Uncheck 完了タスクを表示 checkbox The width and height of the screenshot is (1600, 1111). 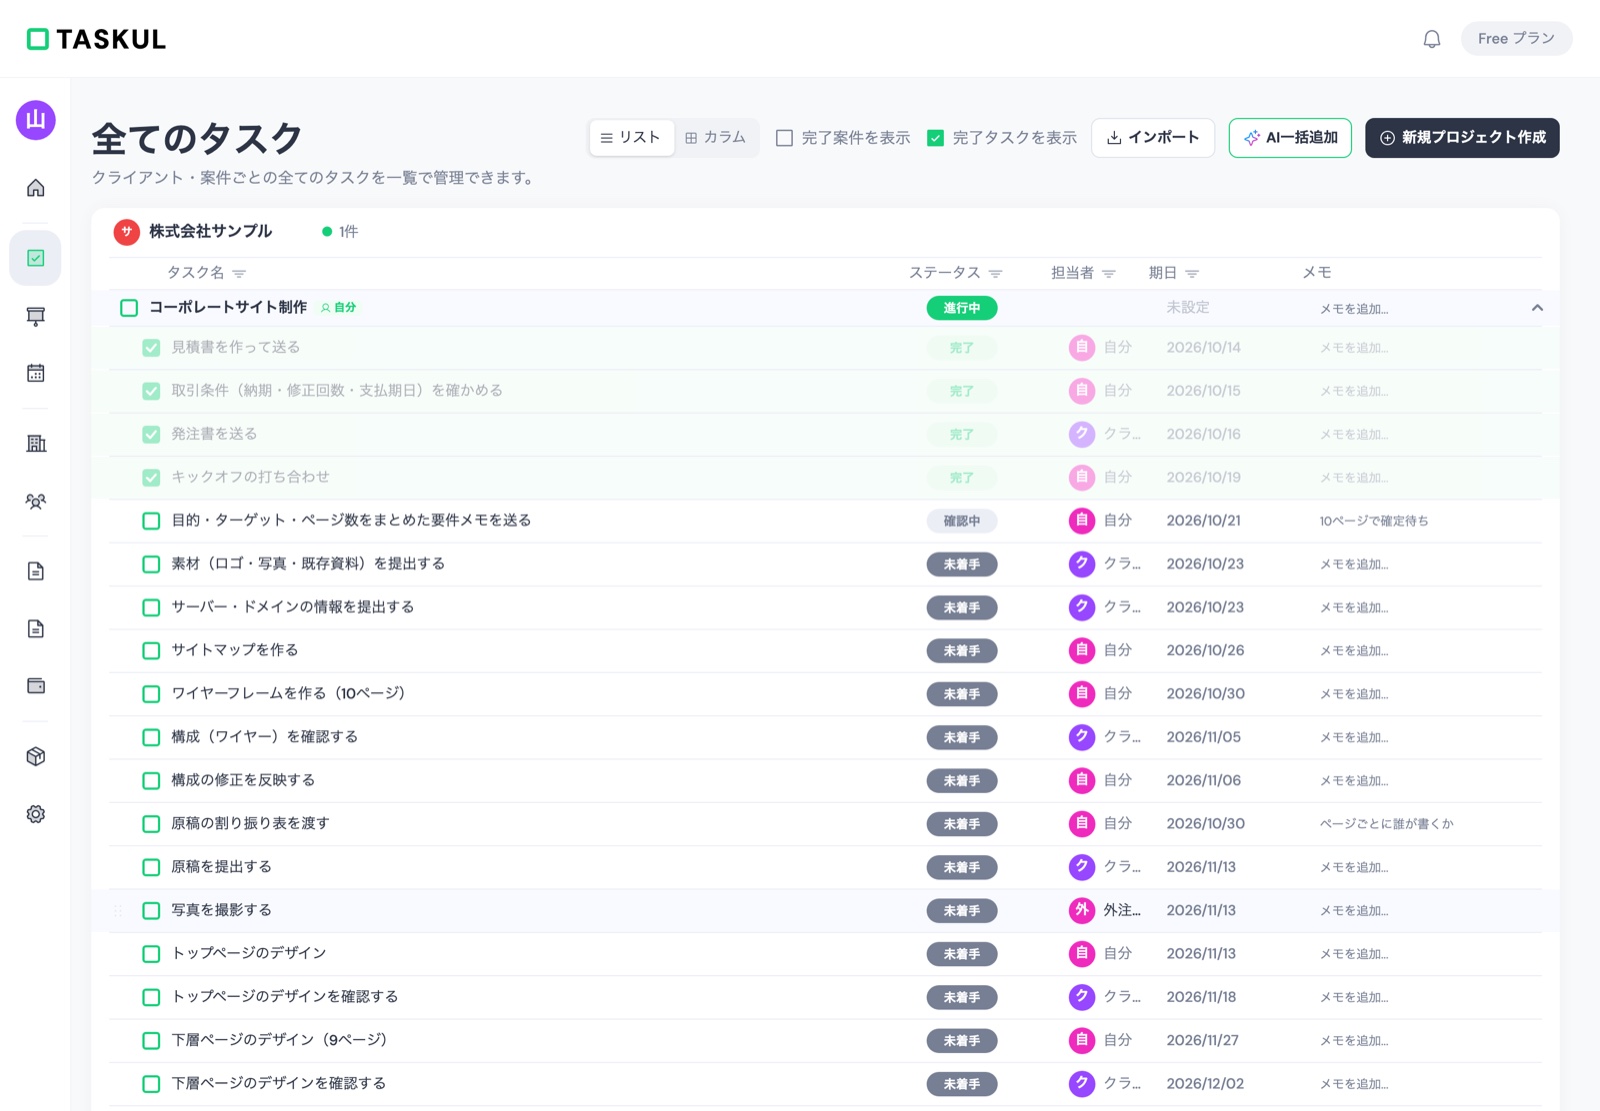coord(935,138)
